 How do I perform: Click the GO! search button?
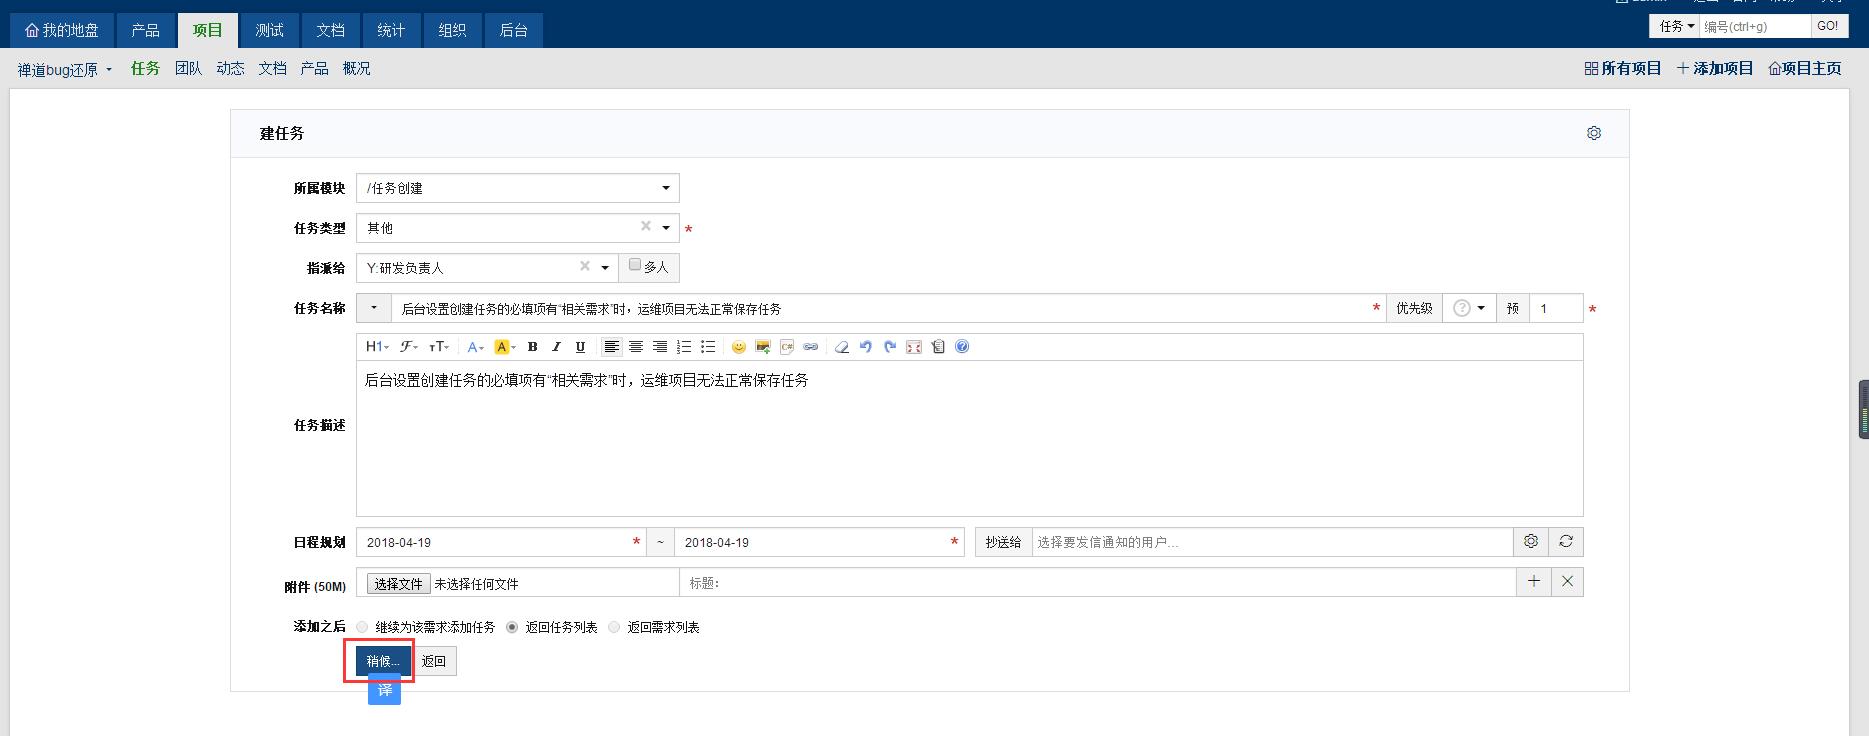coord(1827,27)
